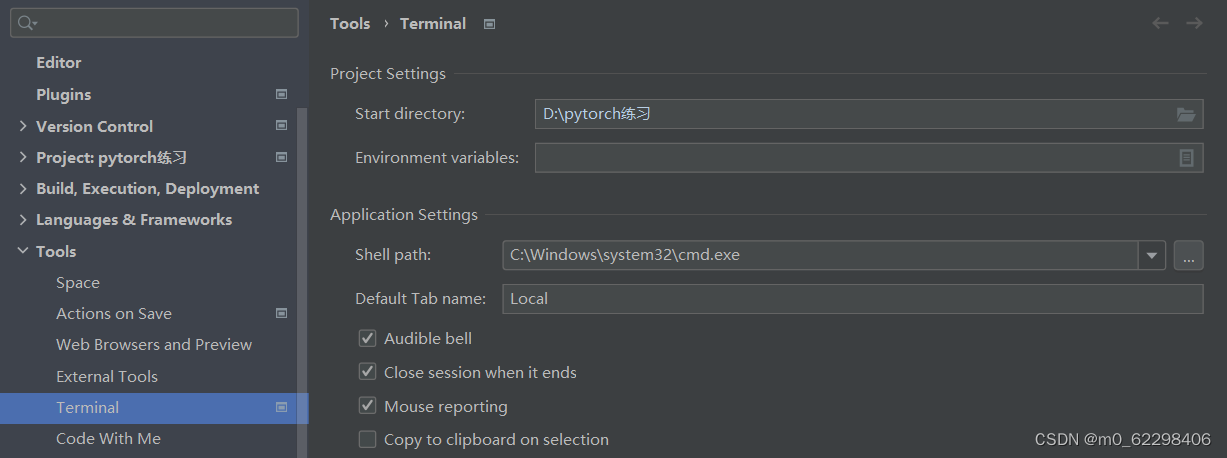
Task: Click the Default Tab name field
Action: (x=852, y=298)
